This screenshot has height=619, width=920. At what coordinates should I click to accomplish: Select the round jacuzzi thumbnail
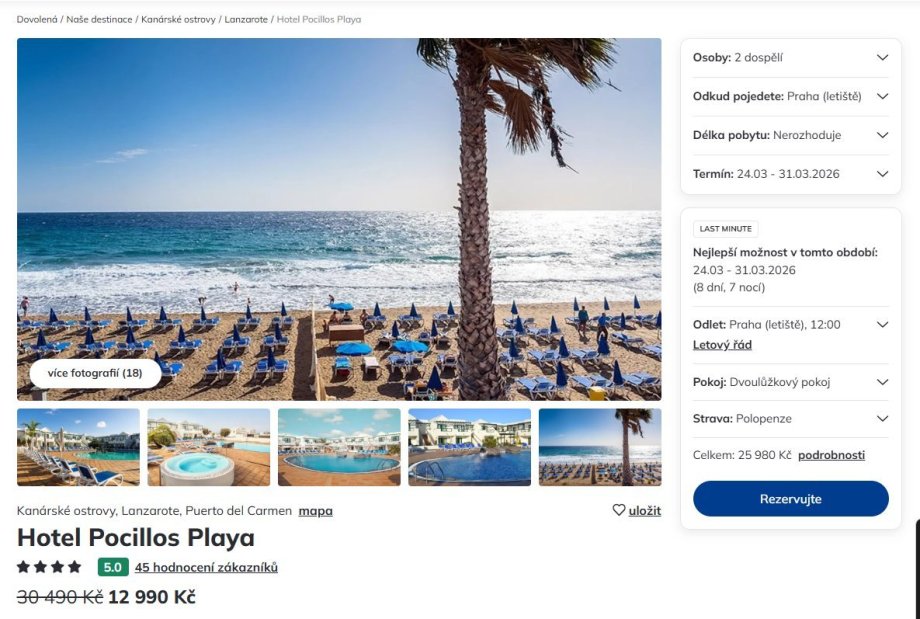208,447
